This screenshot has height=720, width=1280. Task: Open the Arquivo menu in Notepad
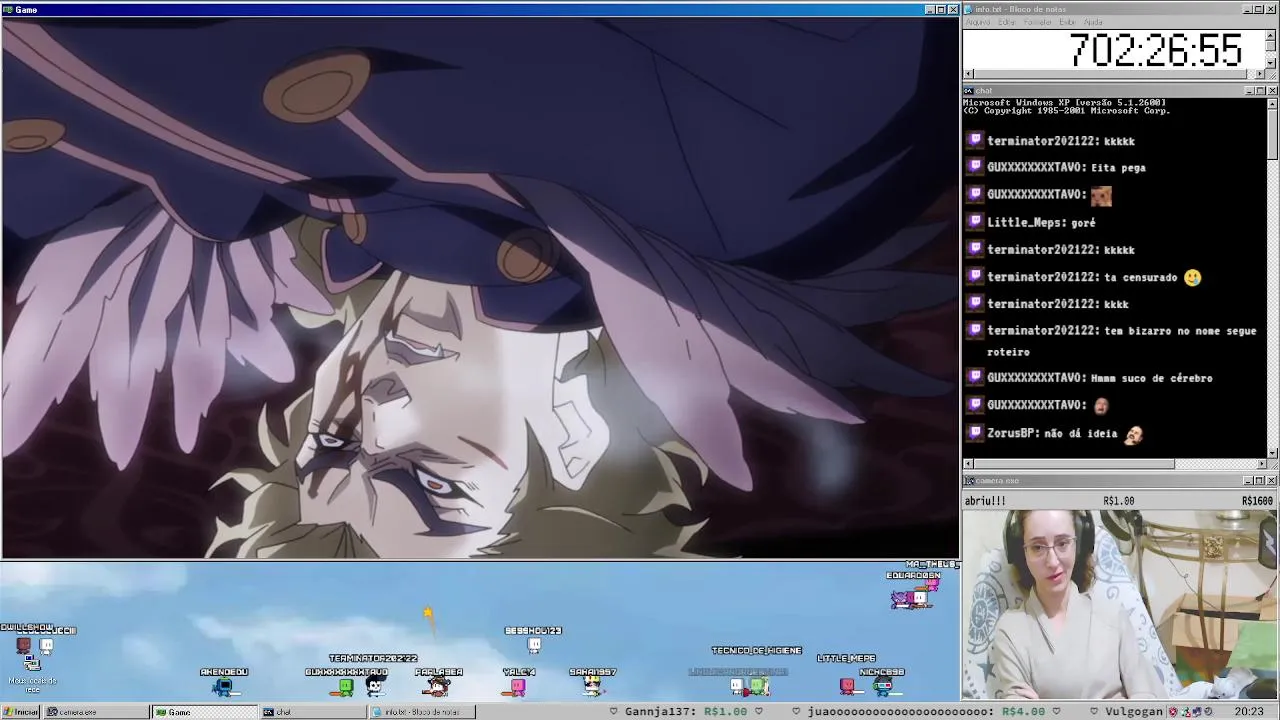pyautogui.click(x=978, y=22)
